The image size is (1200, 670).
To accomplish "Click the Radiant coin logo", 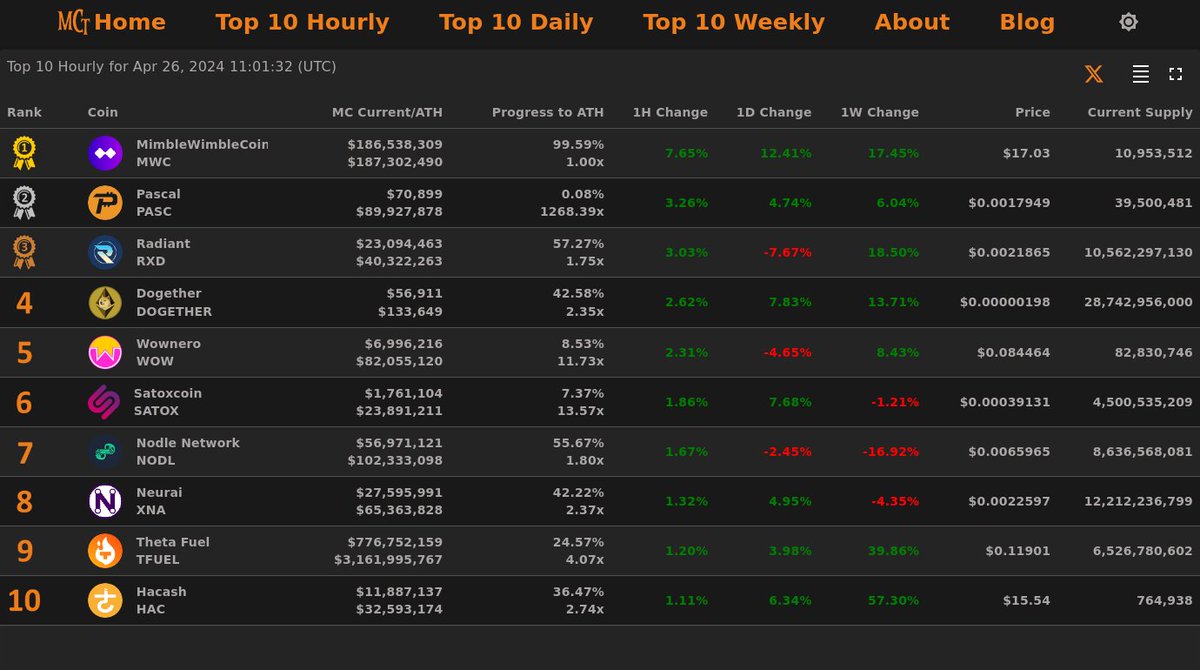I will pyautogui.click(x=105, y=253).
